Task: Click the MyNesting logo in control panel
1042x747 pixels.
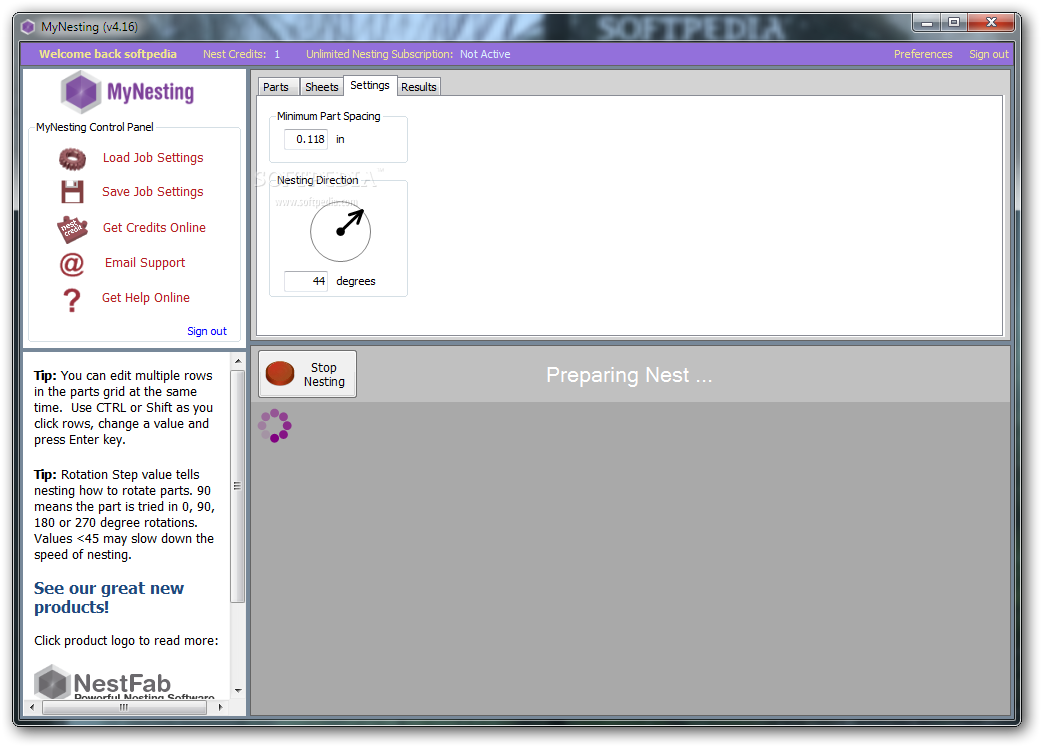Action: (x=128, y=92)
